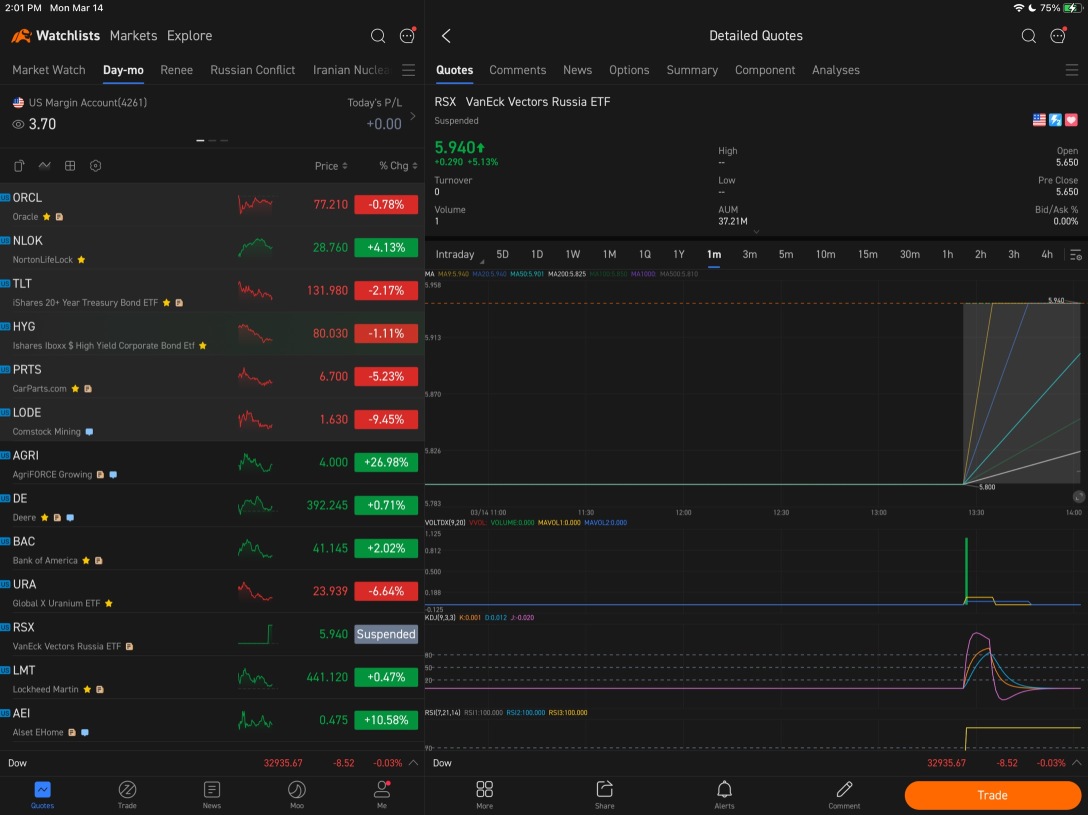This screenshot has height=815, width=1088.
Task: Click the account page indicator dots
Action: [x=212, y=141]
